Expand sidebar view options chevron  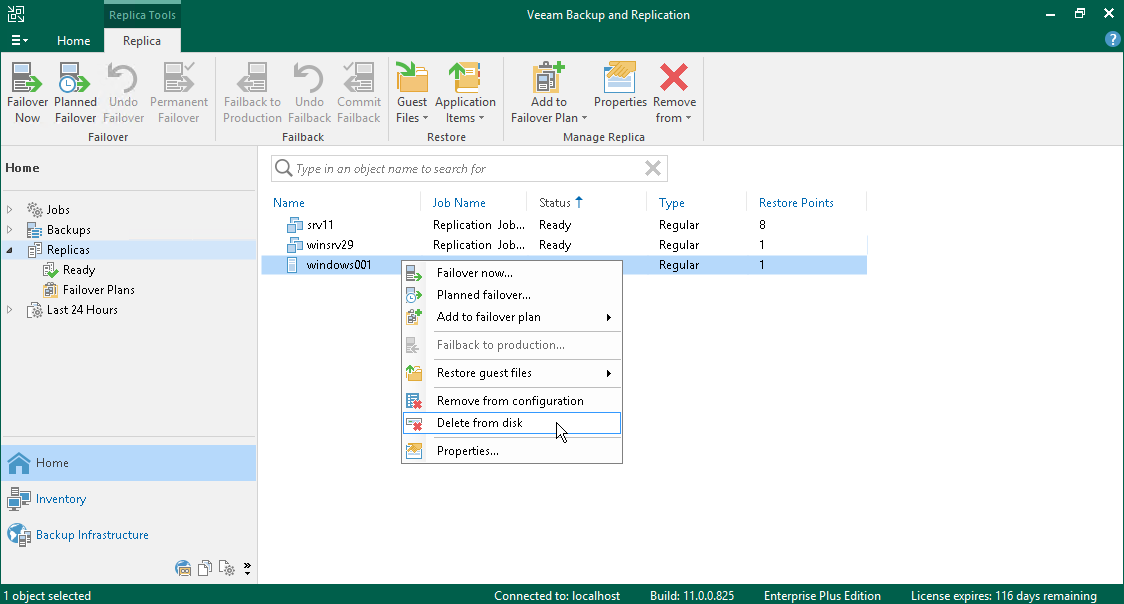click(x=247, y=568)
